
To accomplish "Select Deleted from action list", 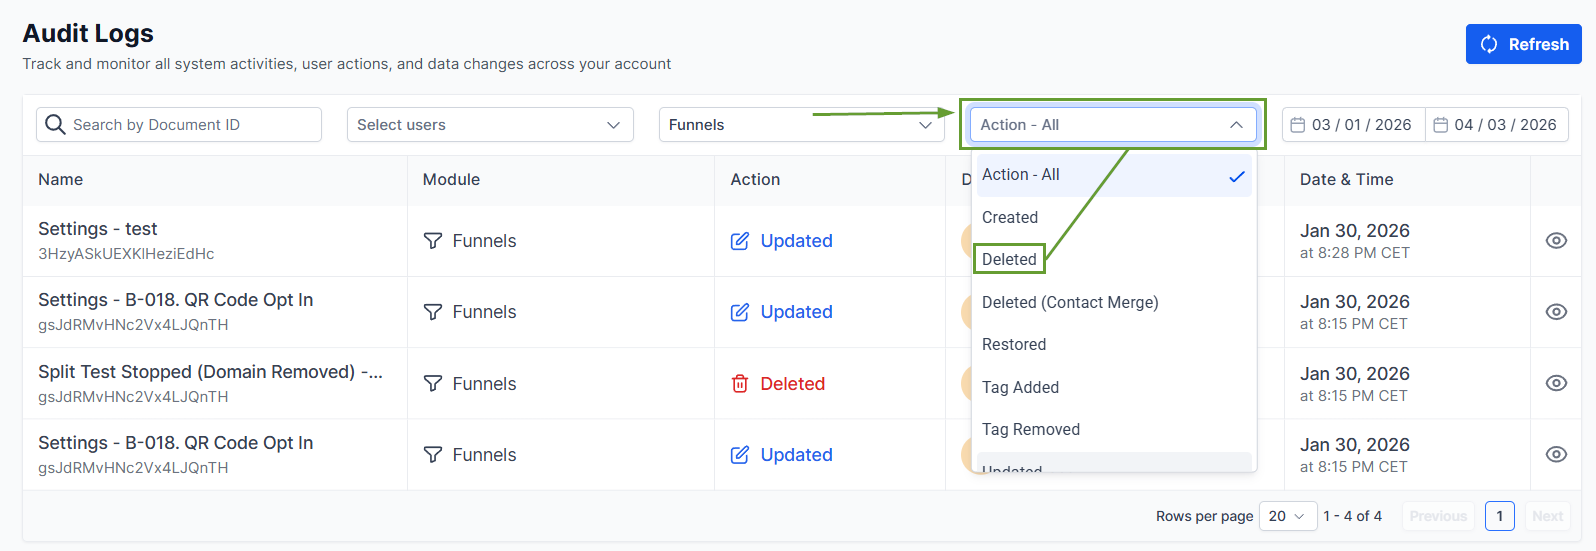I will point(1009,259).
